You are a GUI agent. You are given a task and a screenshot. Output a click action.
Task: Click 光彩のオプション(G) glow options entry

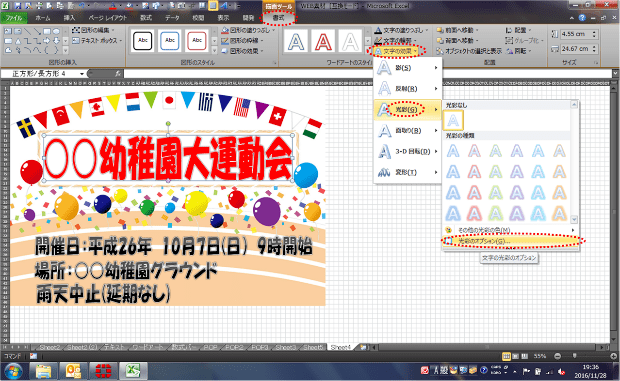tap(510, 241)
